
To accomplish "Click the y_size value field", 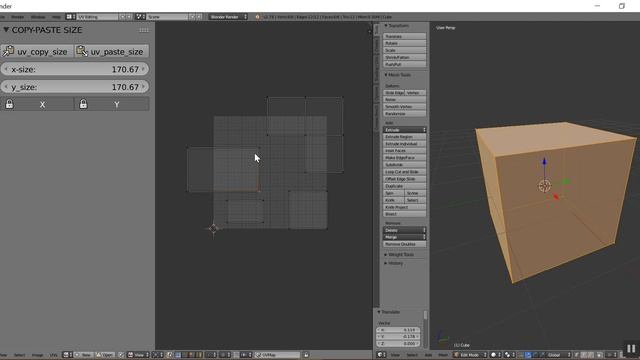I will click(x=75, y=87).
